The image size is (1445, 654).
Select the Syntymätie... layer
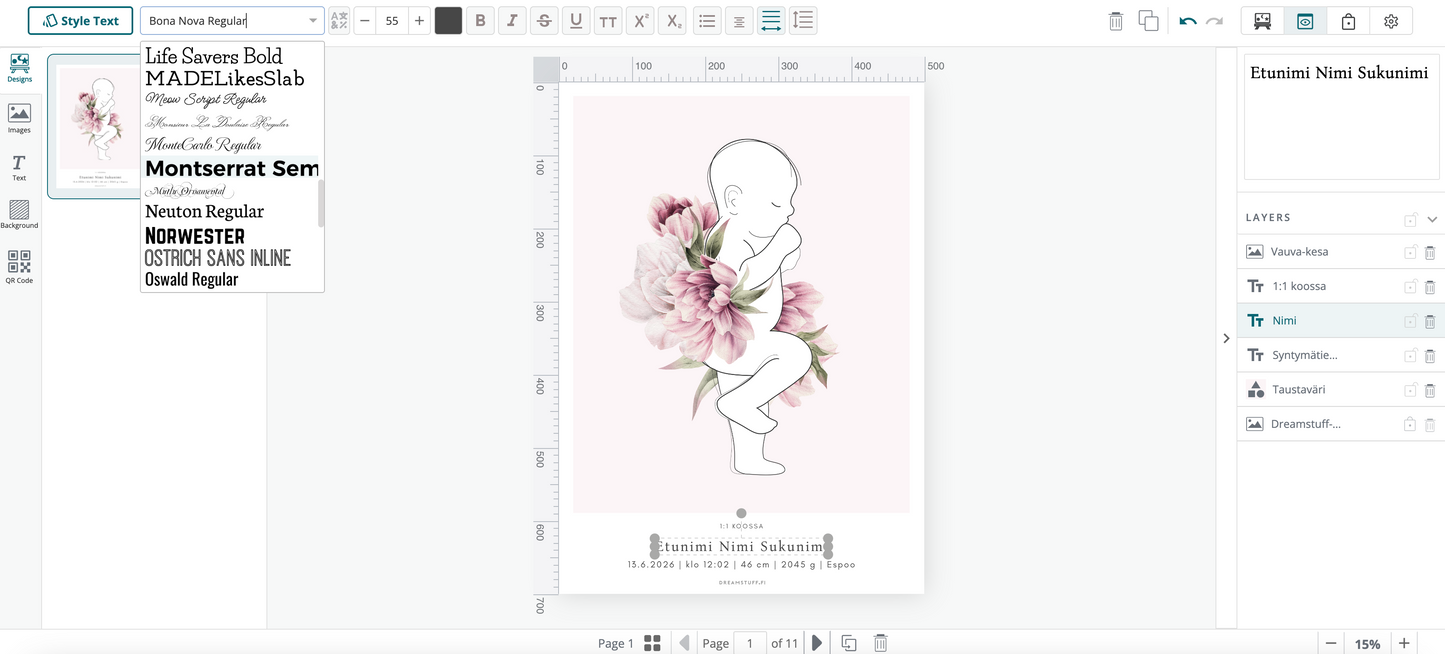point(1340,356)
